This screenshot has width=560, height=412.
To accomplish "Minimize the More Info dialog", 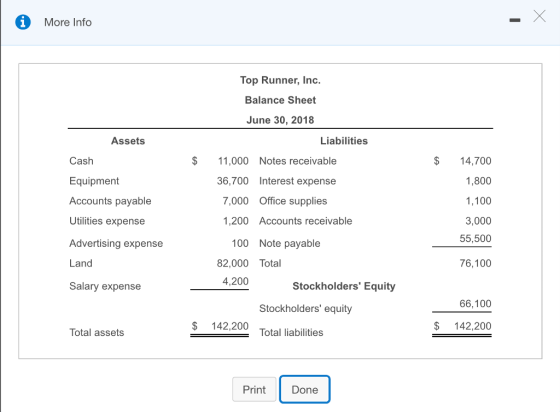I will (515, 20).
